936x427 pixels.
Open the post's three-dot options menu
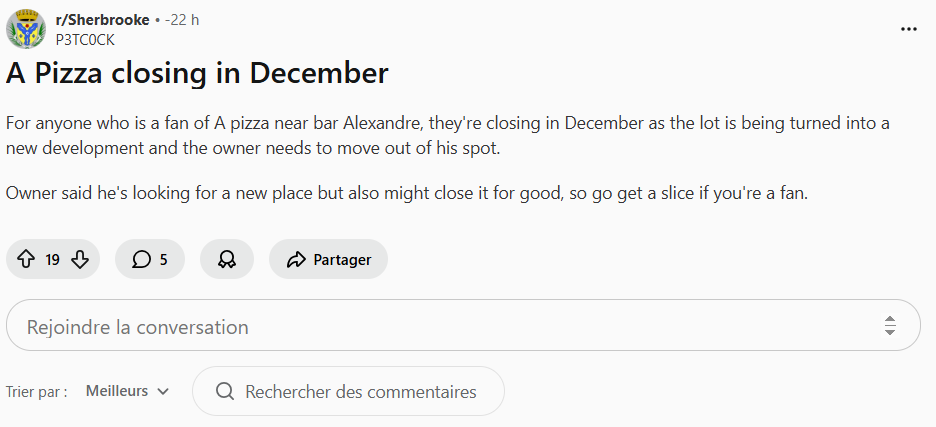coord(908,29)
